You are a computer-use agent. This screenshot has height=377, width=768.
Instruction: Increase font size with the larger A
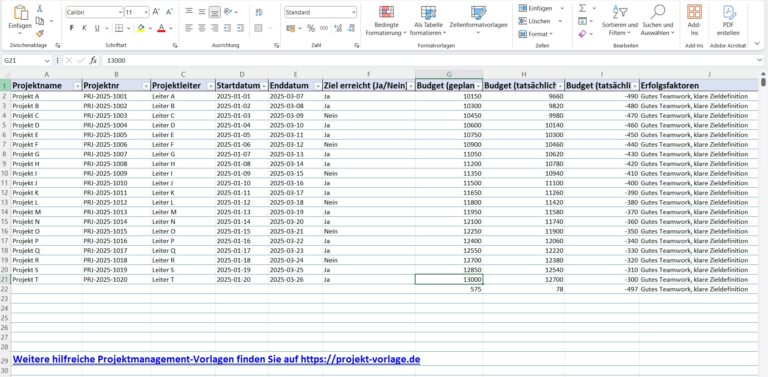pyautogui.click(x=156, y=12)
